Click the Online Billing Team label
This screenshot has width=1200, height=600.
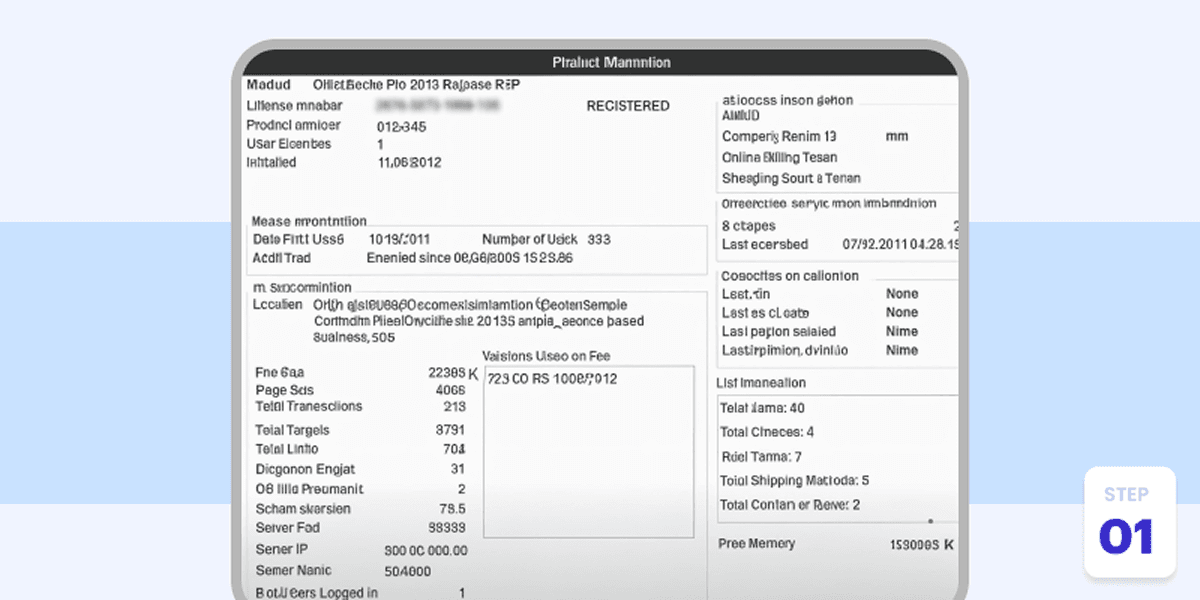[x=780, y=157]
